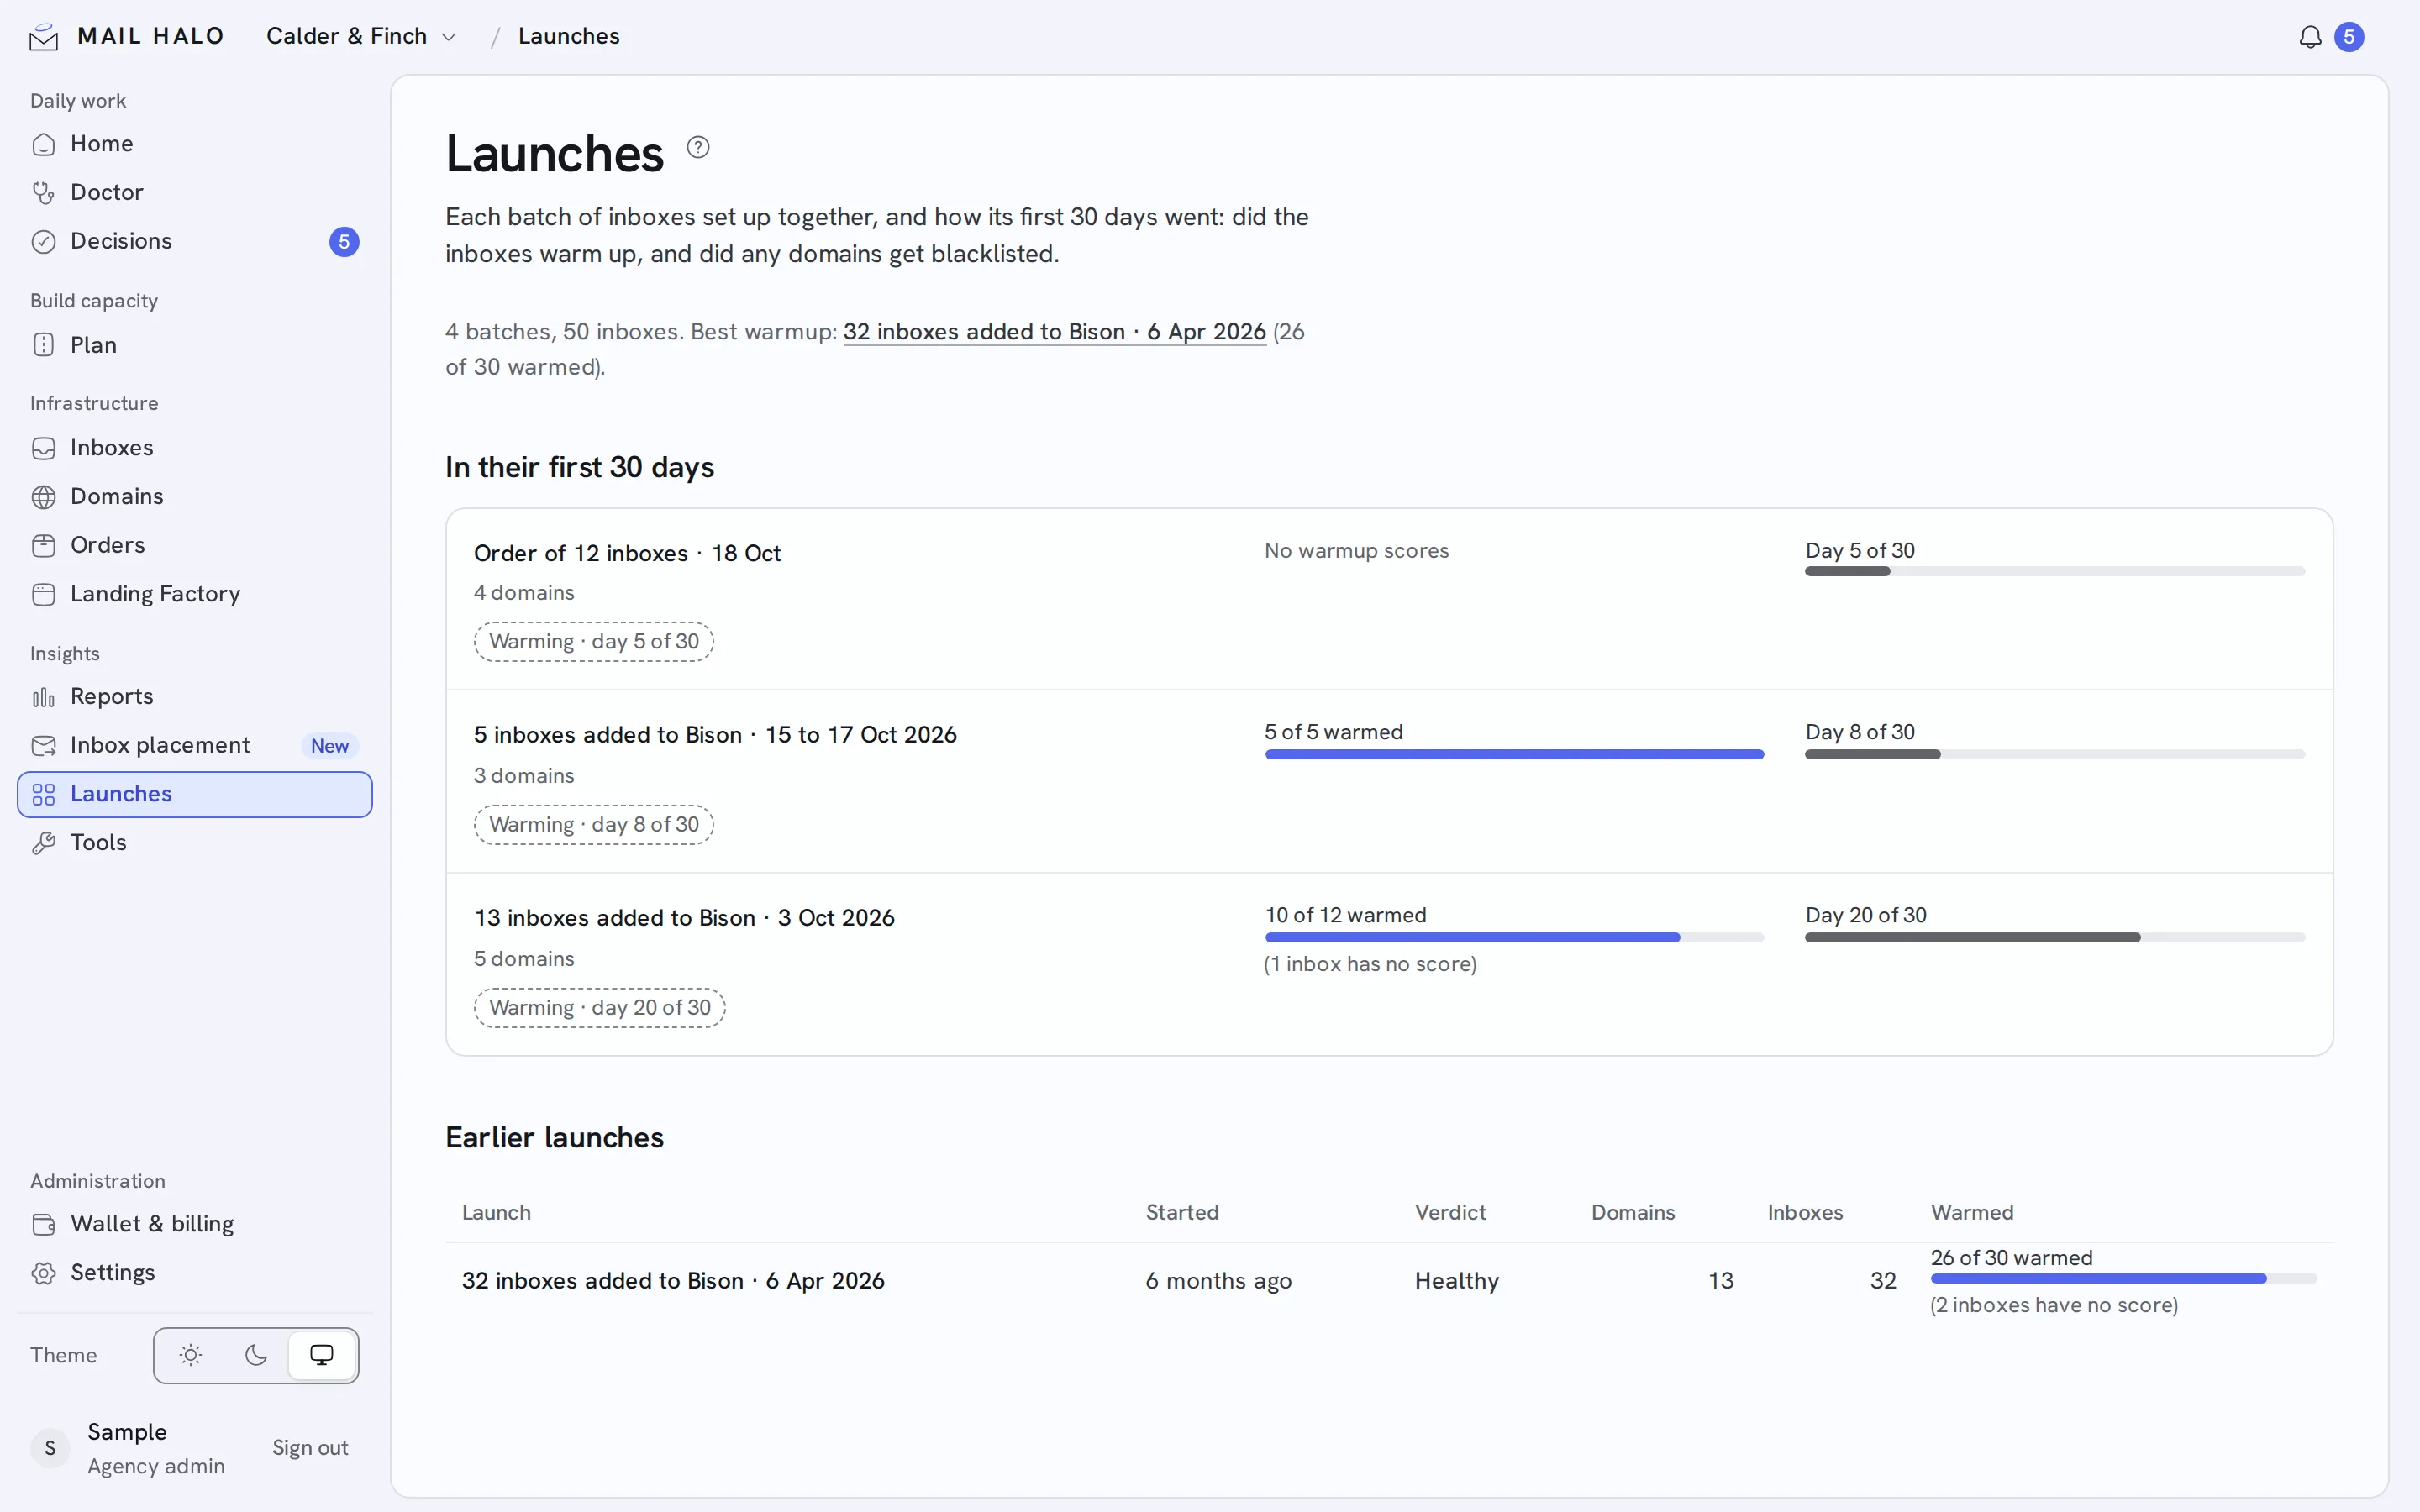Screen dimensions: 2420x1512
Task: Switch to dark theme
Action: click(x=256, y=1355)
